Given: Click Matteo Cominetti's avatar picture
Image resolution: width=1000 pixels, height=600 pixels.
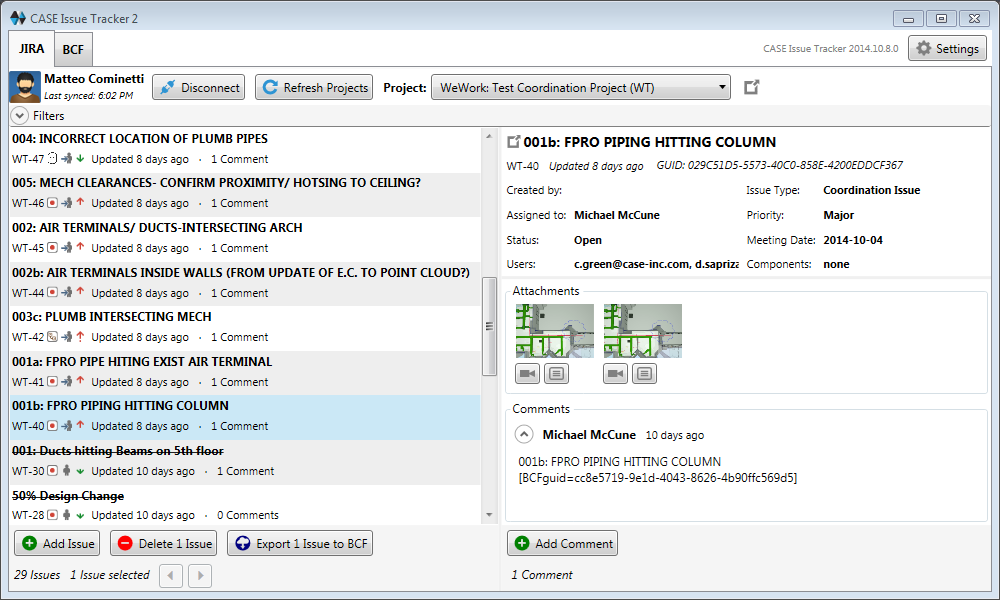Looking at the screenshot, I should tap(25, 87).
